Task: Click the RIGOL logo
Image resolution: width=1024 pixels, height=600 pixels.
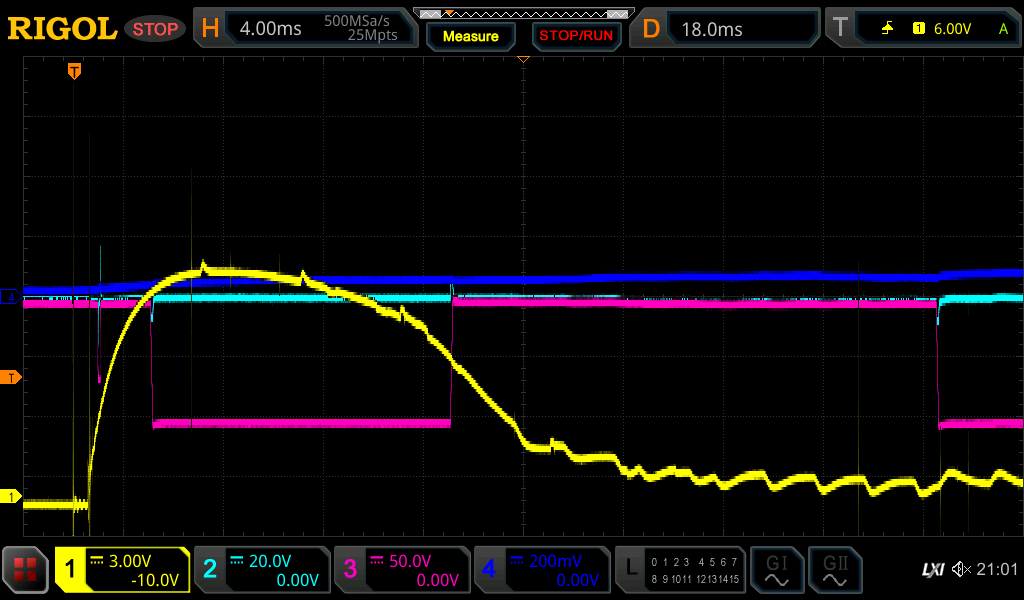Action: [62, 29]
